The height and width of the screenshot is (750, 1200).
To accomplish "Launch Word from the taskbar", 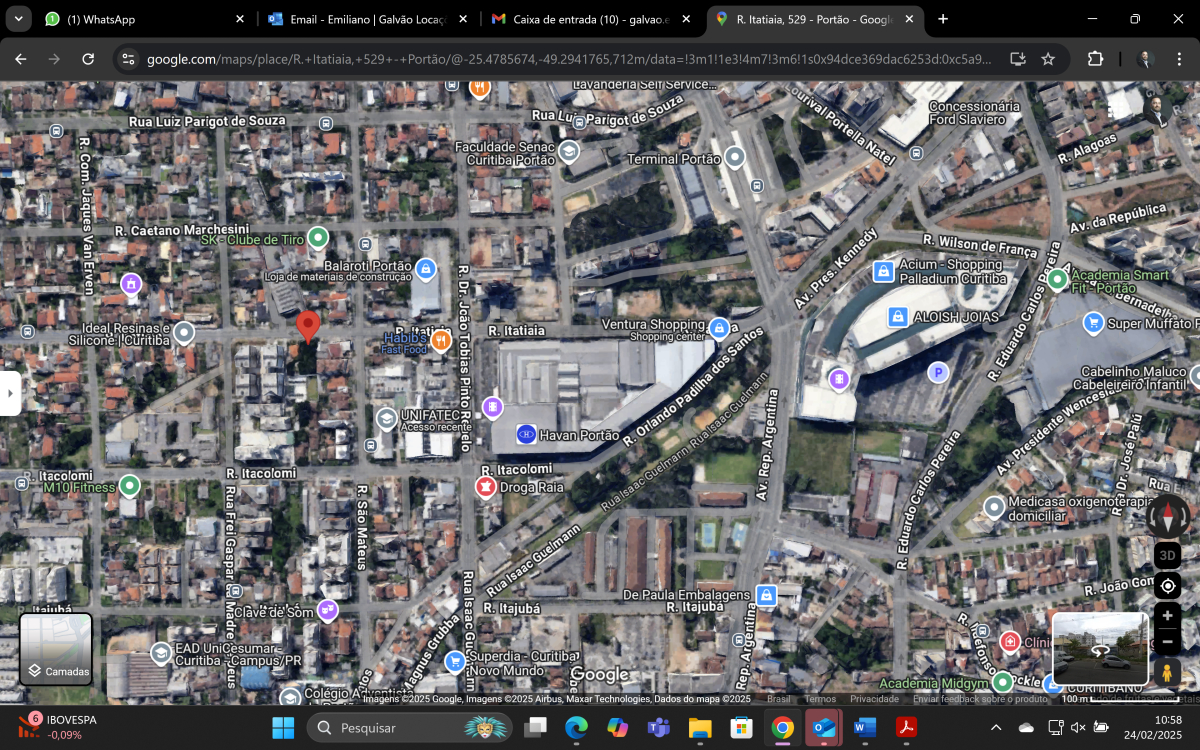I will point(865,727).
